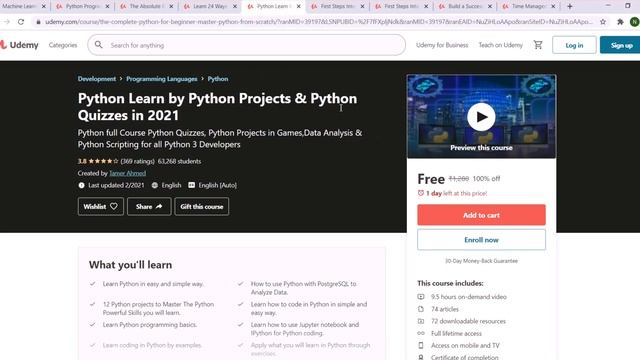Switch to 'The Absolute' tab

[x=146, y=7]
